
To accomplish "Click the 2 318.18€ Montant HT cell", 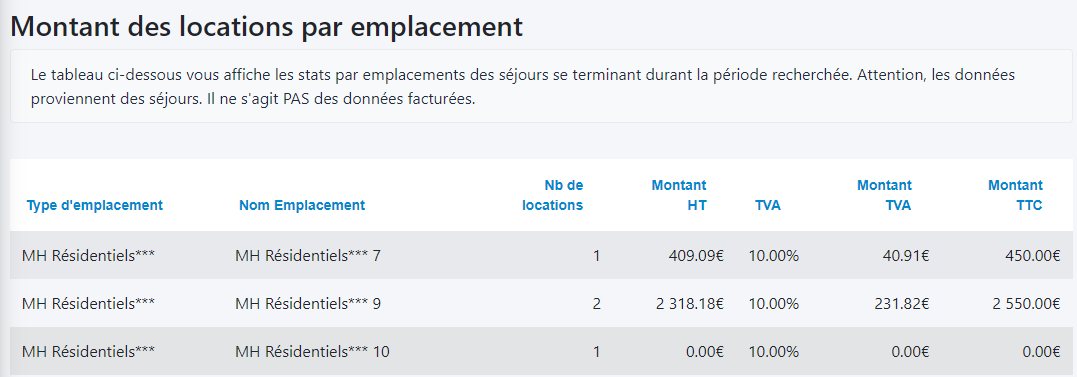I will pyautogui.click(x=690, y=304).
